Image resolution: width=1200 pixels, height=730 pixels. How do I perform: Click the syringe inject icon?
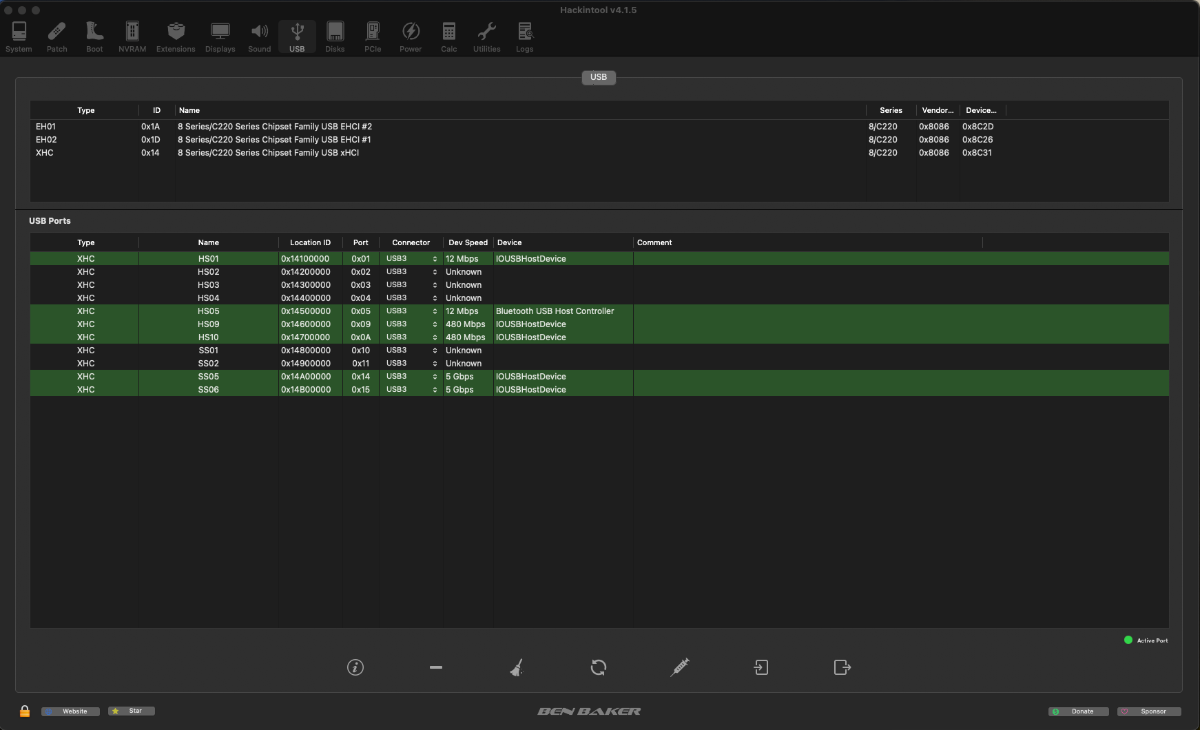[x=680, y=667]
